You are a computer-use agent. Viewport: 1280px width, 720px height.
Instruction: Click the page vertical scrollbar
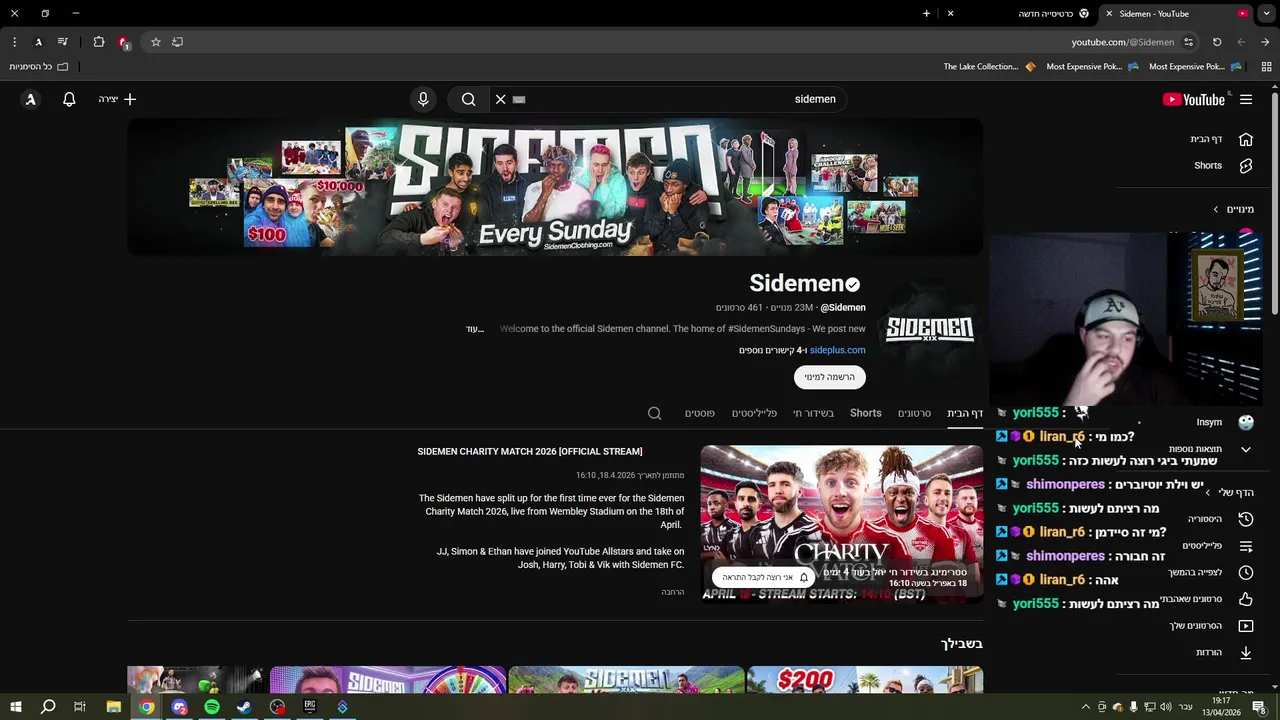coord(1275,205)
